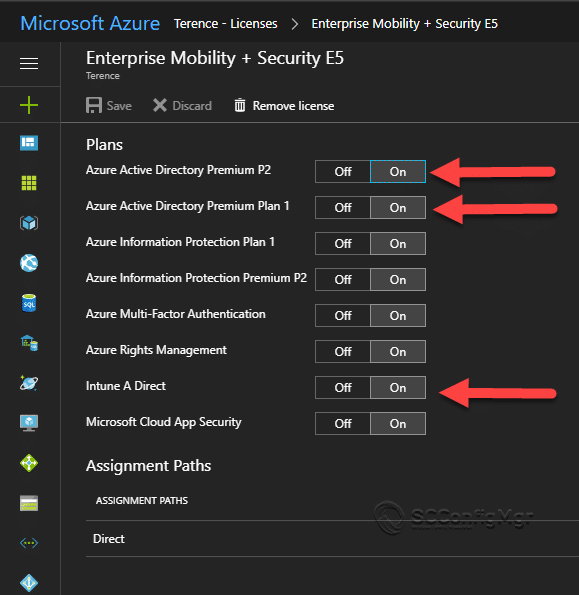Image resolution: width=579 pixels, height=595 pixels.
Task: Click the Azure Multi-Factor Authentication label
Action: pyautogui.click(x=176, y=314)
